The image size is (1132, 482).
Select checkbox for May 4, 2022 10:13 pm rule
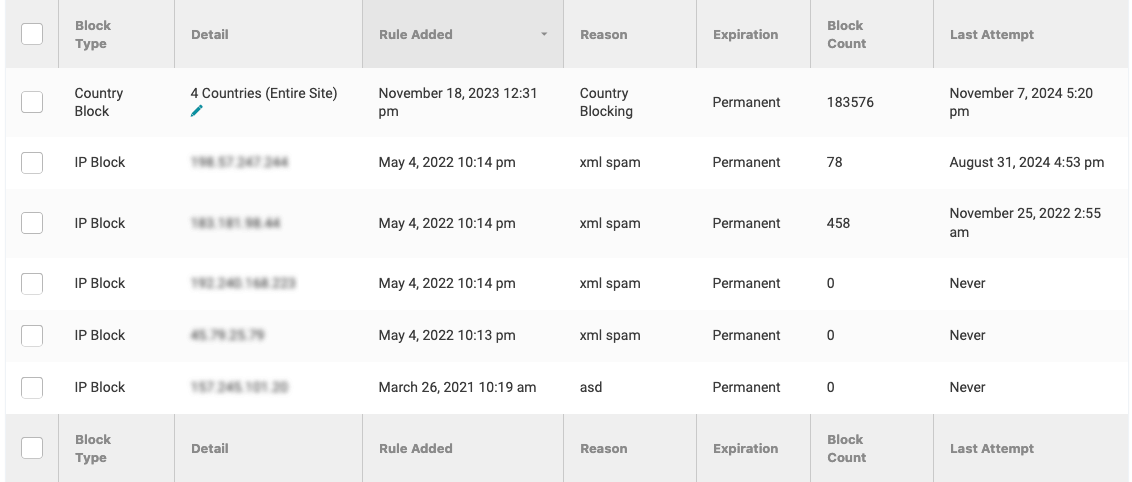click(32, 335)
